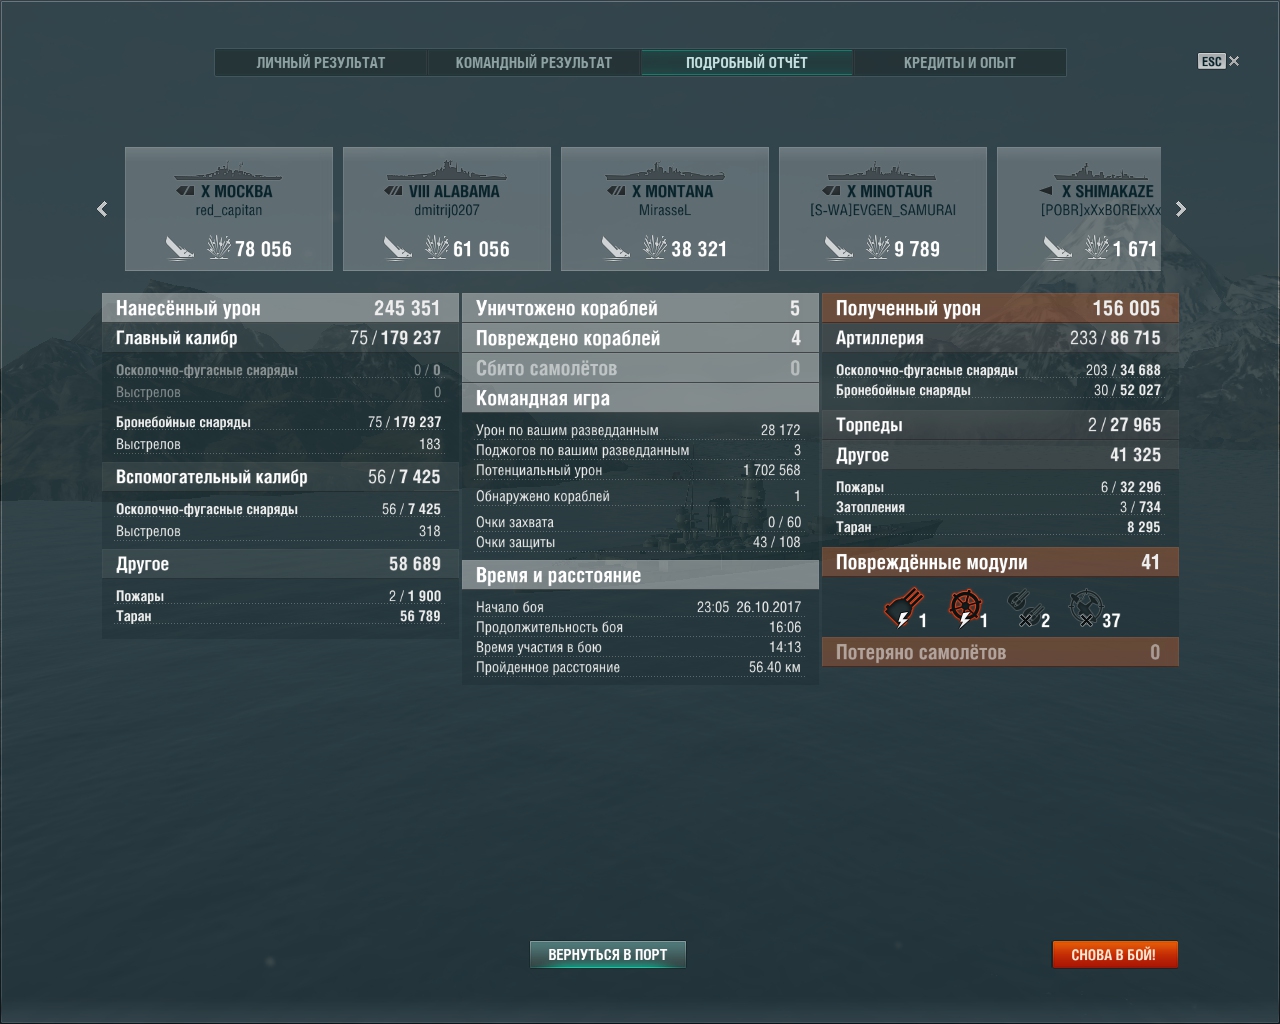1280x1024 pixels.
Task: Click the sunk ship icon on Montana card
Action: pos(616,247)
